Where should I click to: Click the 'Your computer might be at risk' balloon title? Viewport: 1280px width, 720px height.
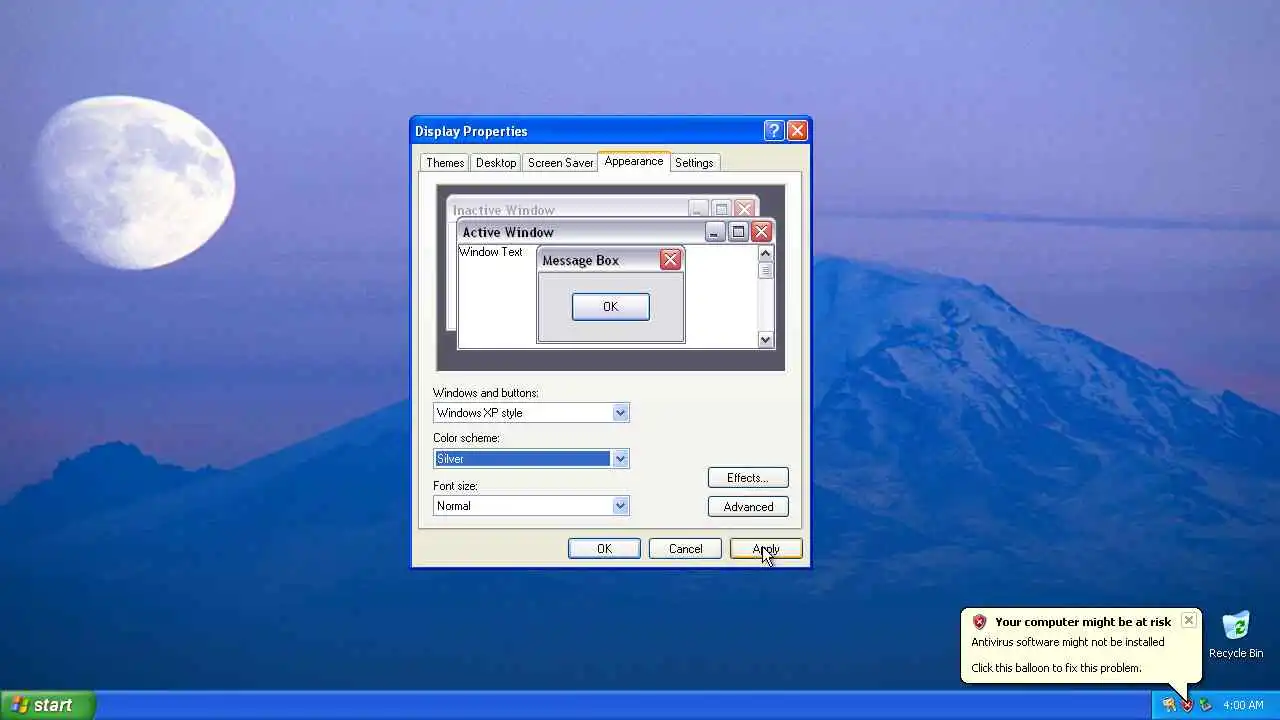[1083, 622]
